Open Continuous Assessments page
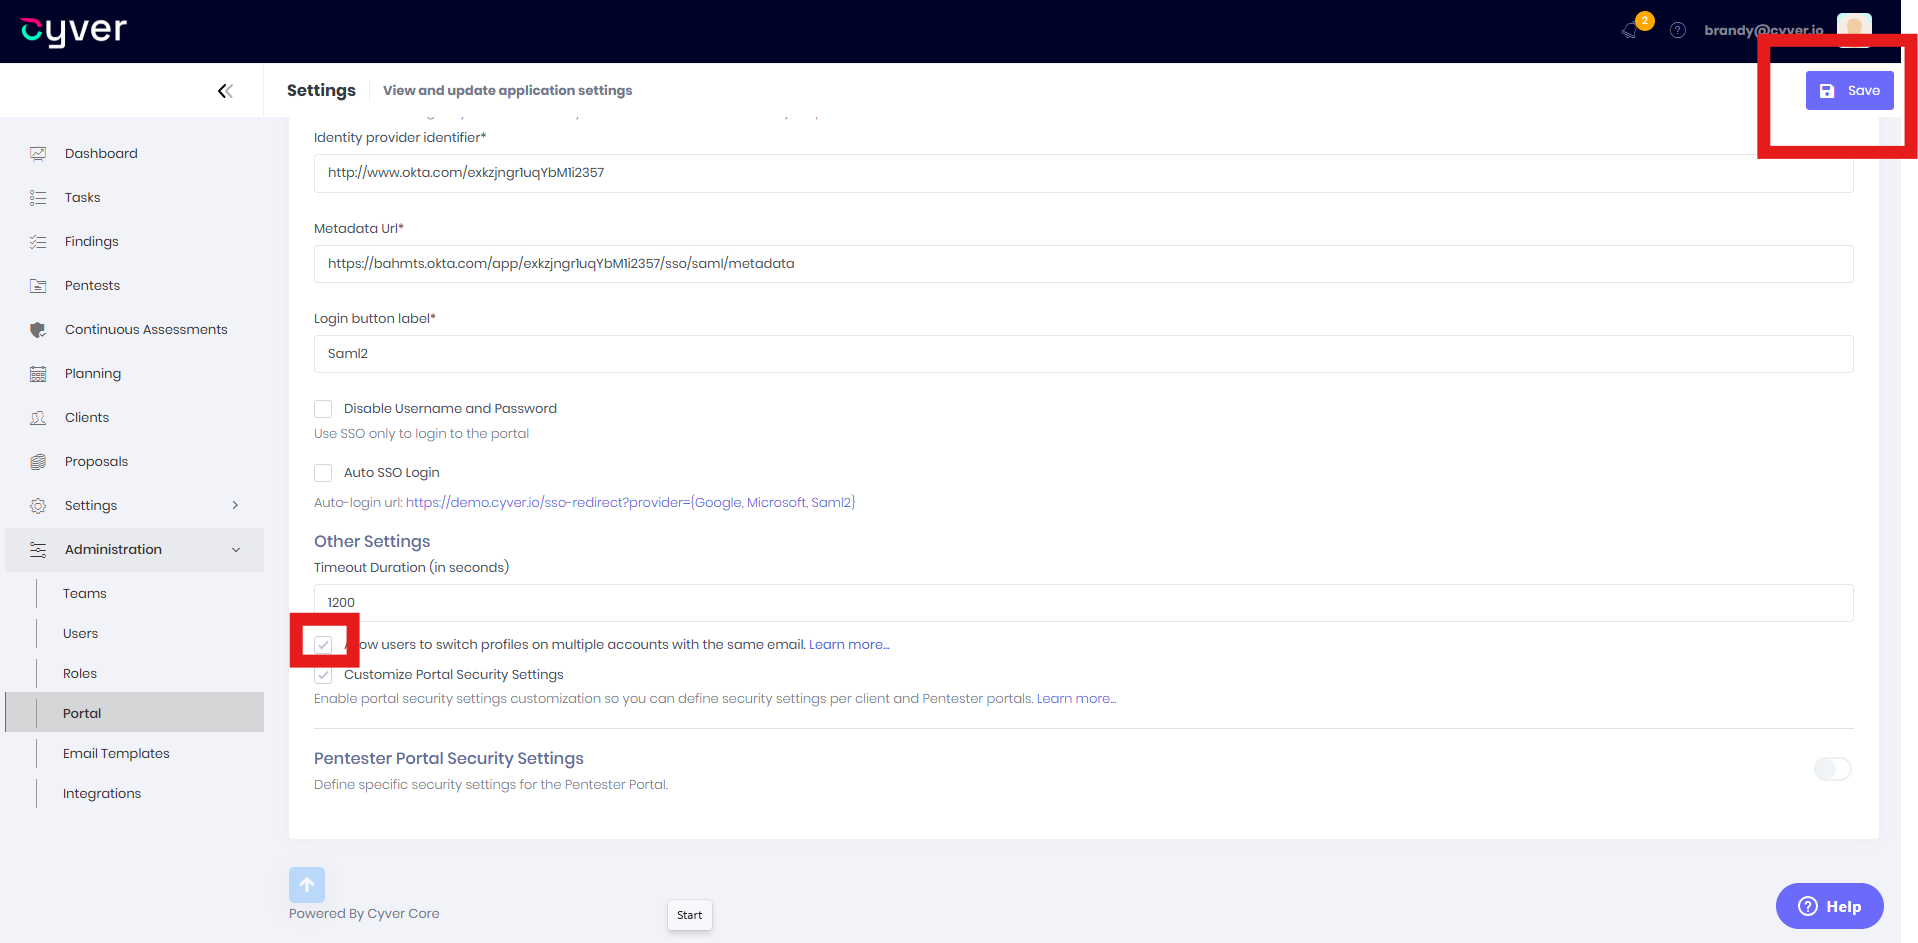The width and height of the screenshot is (1918, 943). coord(146,329)
